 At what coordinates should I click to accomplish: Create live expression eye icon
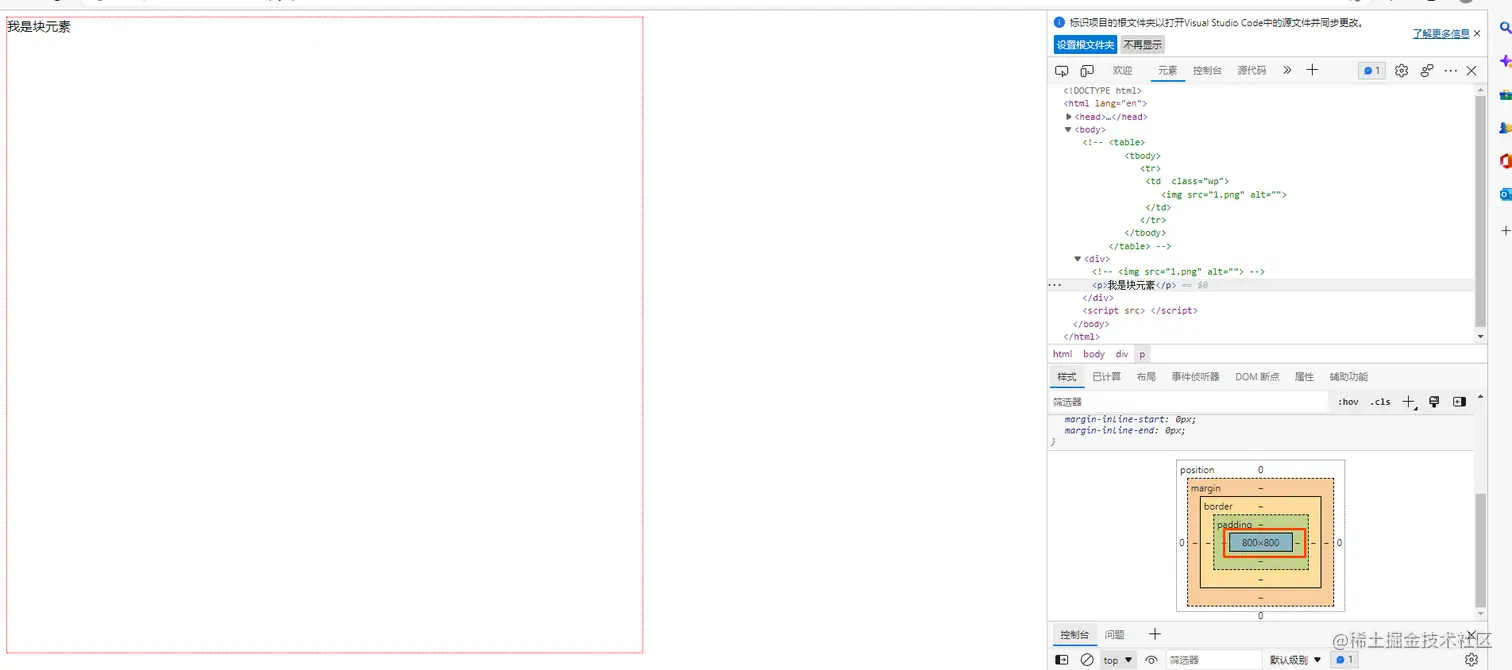1151,660
